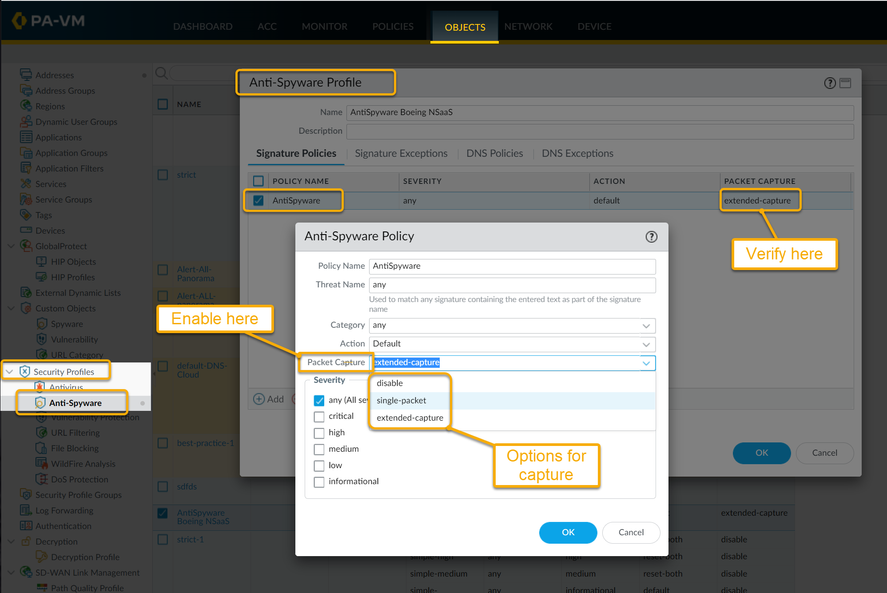Cancel the Anti-Spyware Policy dialog
This screenshot has height=593, width=887.
[630, 532]
